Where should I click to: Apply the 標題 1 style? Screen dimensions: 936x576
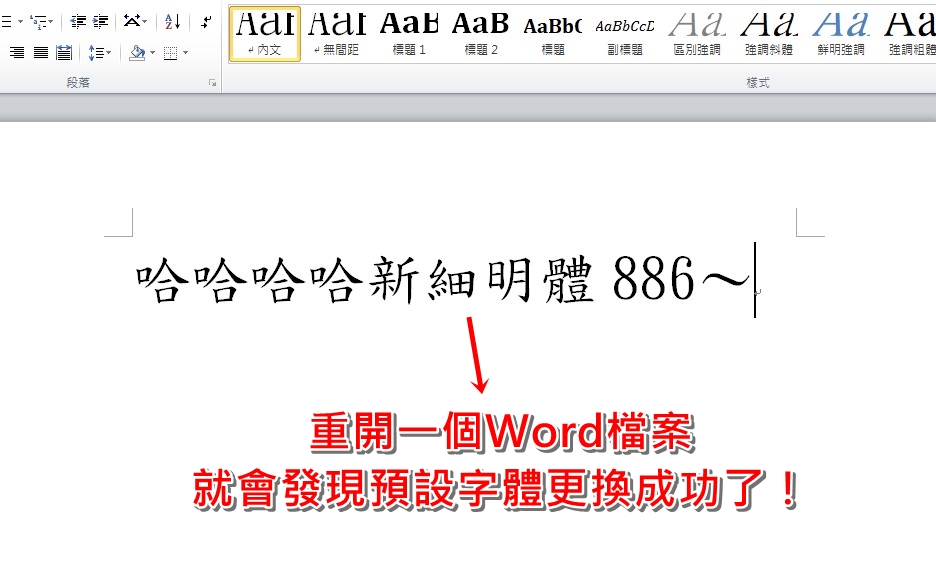click(x=409, y=34)
